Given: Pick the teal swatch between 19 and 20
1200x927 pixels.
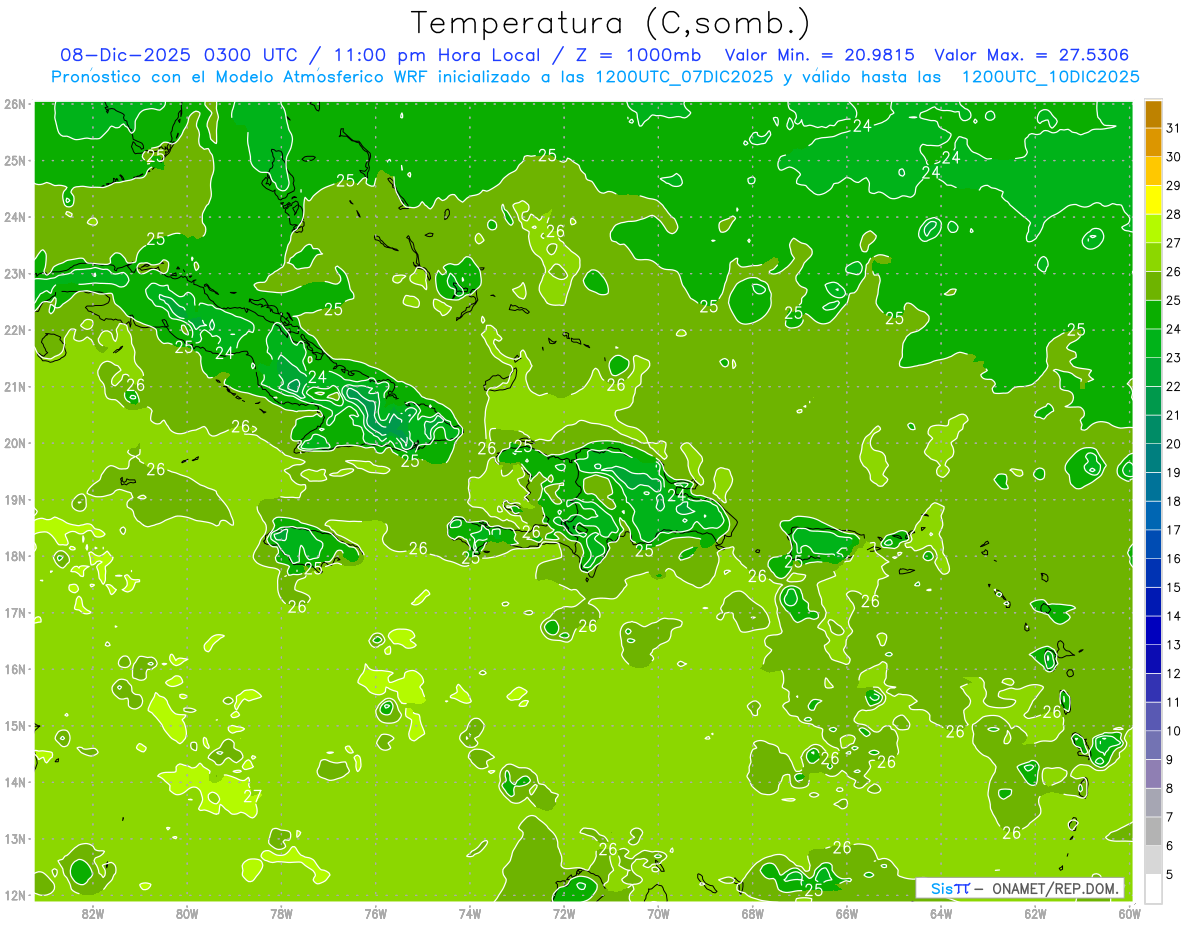Looking at the screenshot, I should point(1153,457).
